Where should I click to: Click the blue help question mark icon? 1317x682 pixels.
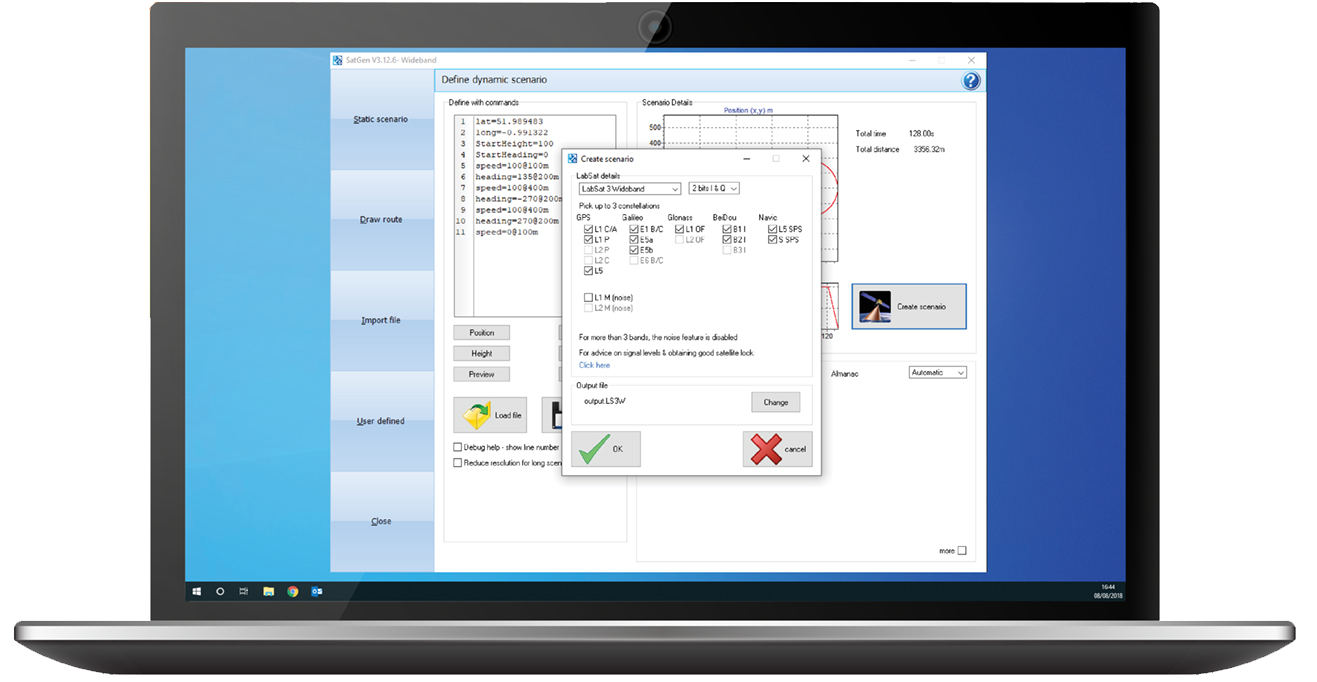click(970, 82)
